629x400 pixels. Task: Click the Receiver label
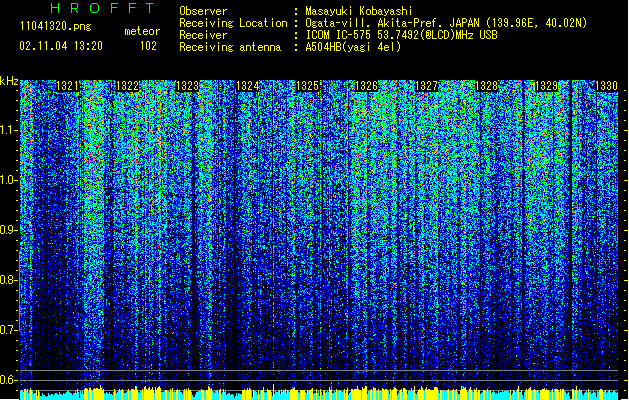(x=203, y=35)
